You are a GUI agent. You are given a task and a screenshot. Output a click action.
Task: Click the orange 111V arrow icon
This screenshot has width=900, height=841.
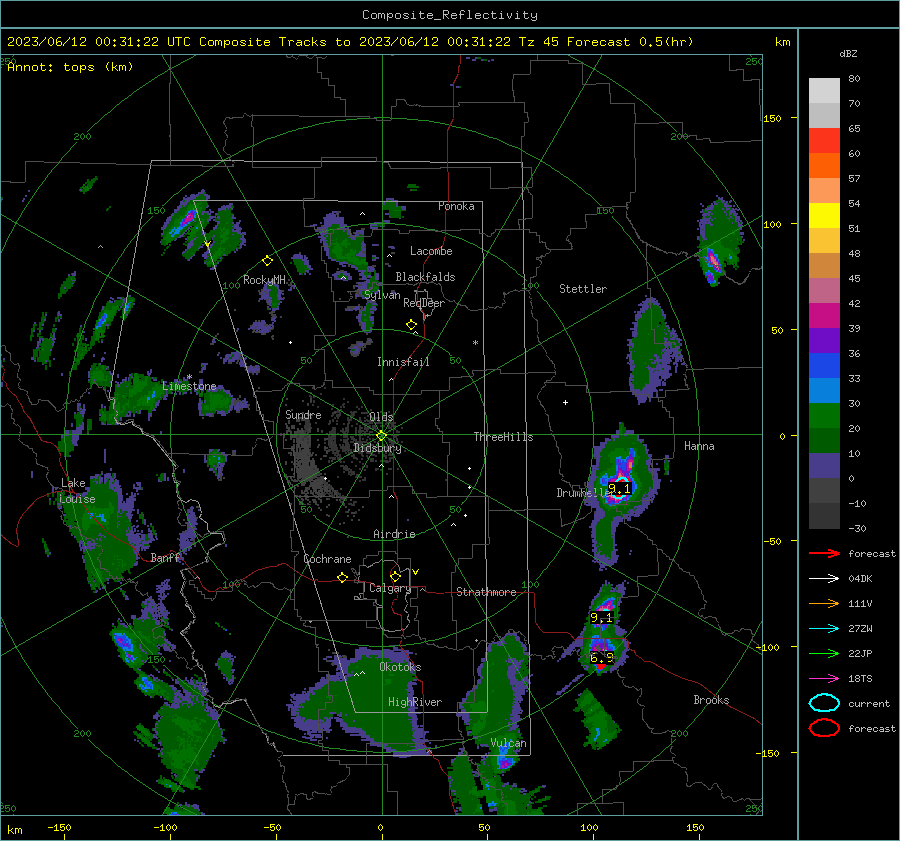(824, 603)
